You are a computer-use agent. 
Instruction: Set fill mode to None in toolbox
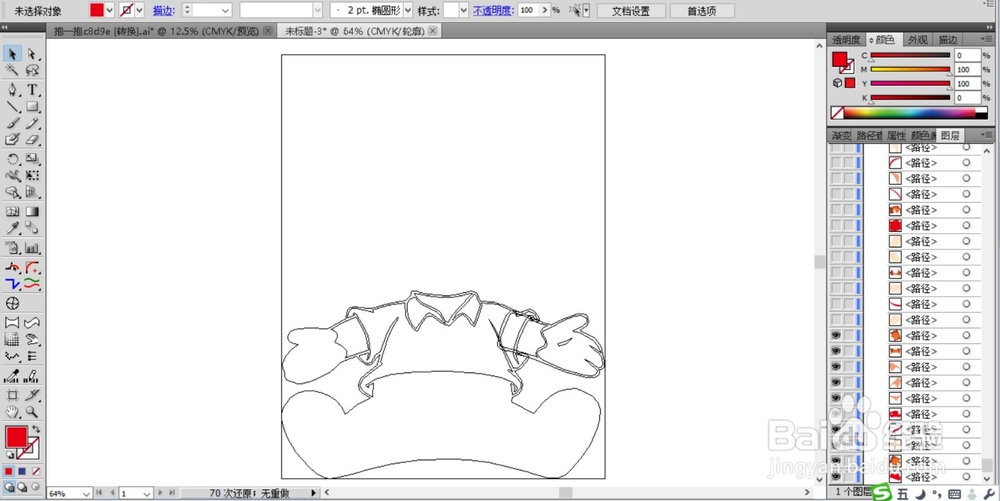click(x=36, y=471)
